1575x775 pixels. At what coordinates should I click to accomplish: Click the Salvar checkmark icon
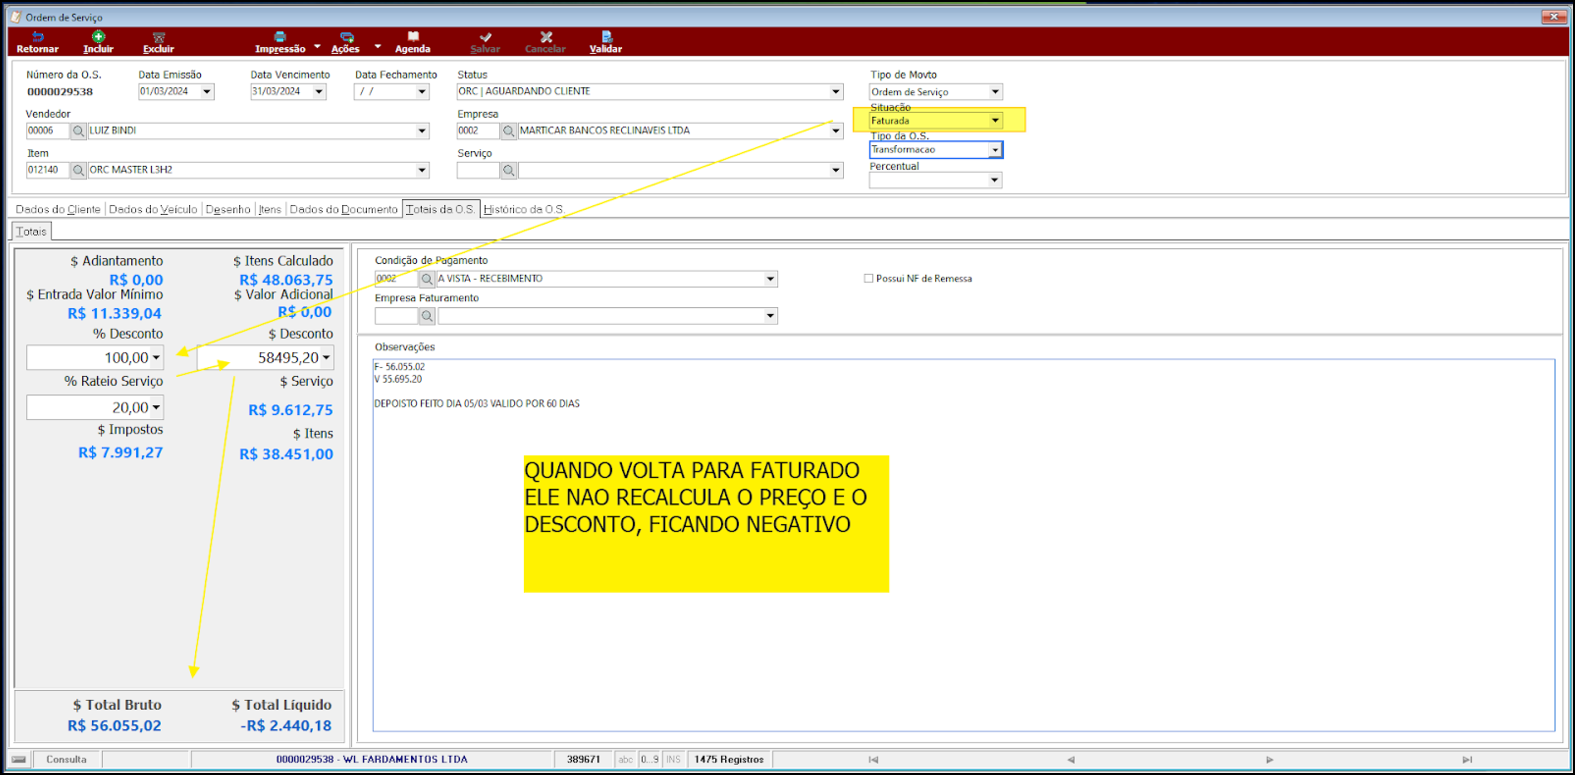tap(485, 37)
